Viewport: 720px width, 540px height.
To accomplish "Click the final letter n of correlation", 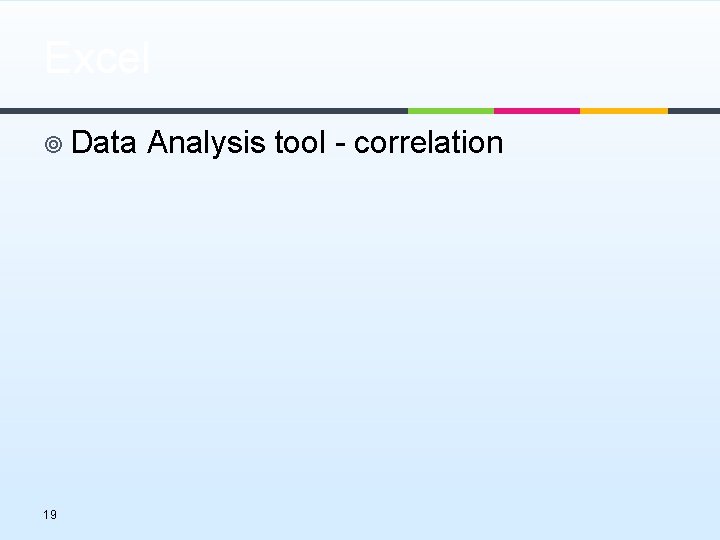I will (x=494, y=145).
